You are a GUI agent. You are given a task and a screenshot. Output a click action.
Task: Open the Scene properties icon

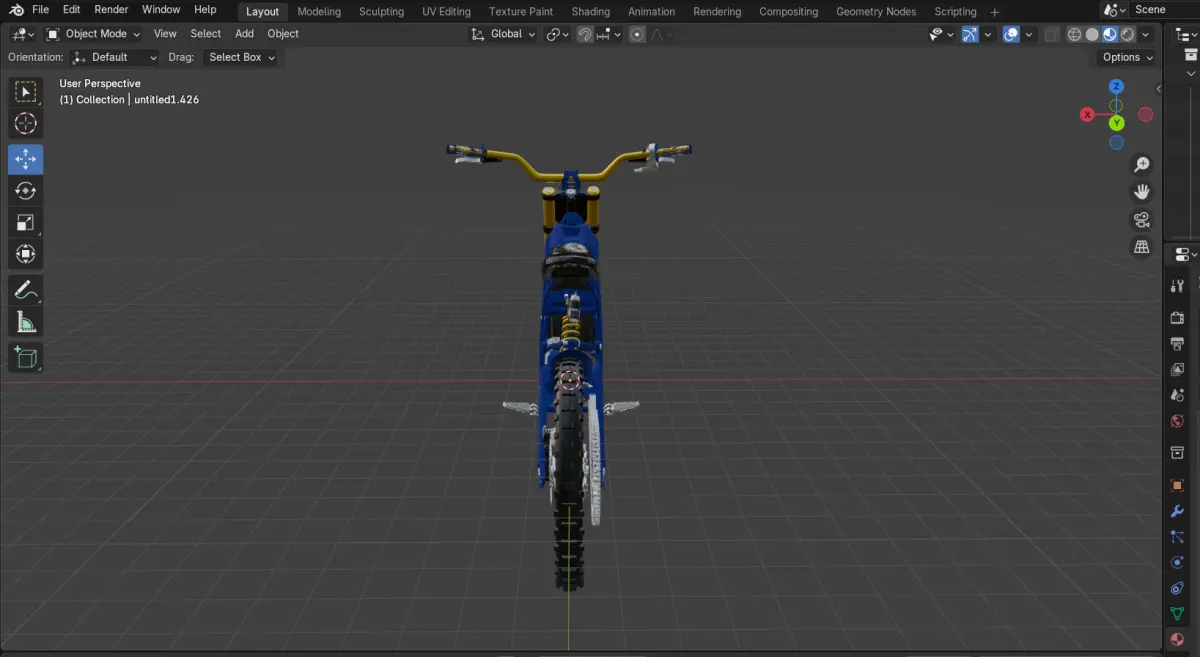1178,396
